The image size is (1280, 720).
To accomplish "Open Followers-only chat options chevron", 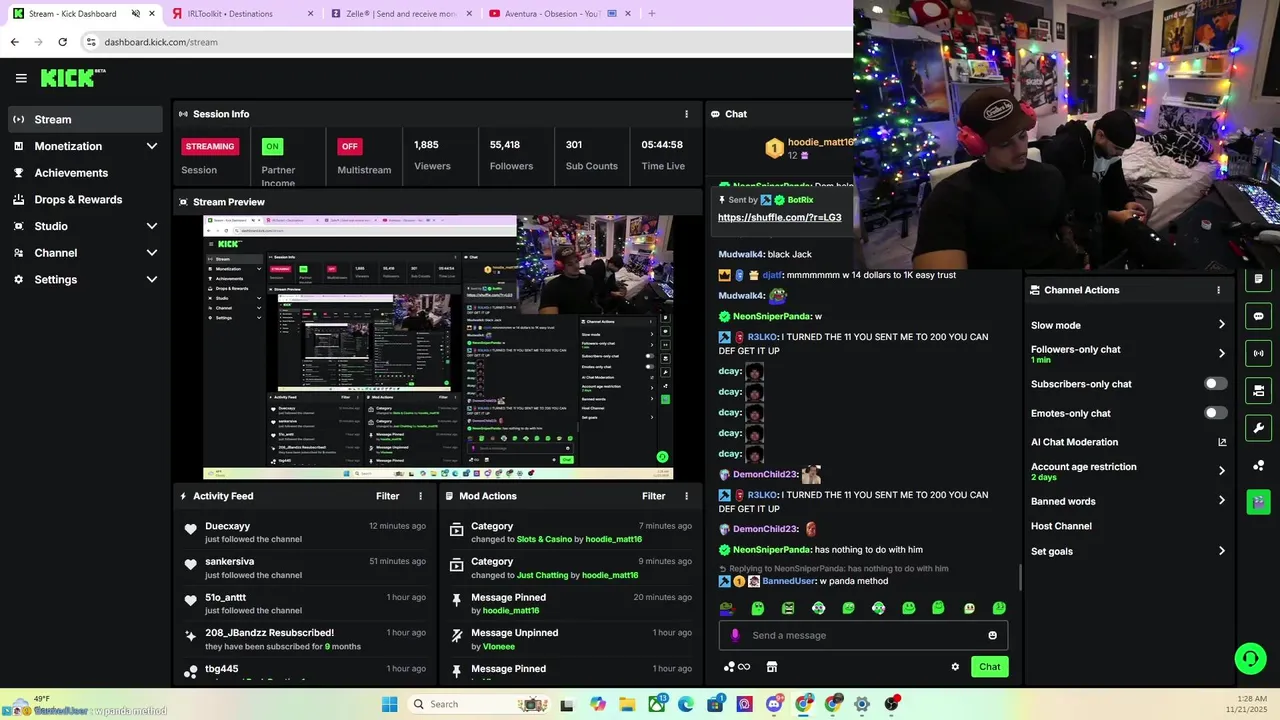I will [x=1221, y=353].
